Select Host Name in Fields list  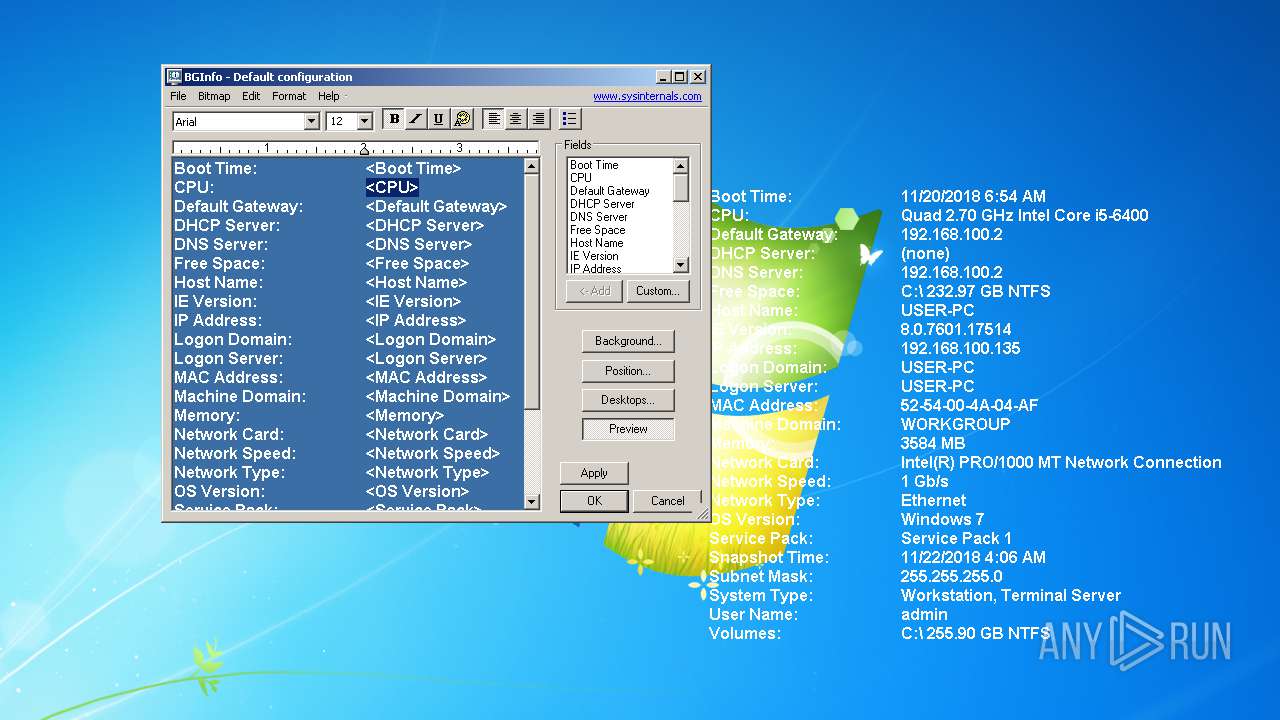(597, 243)
